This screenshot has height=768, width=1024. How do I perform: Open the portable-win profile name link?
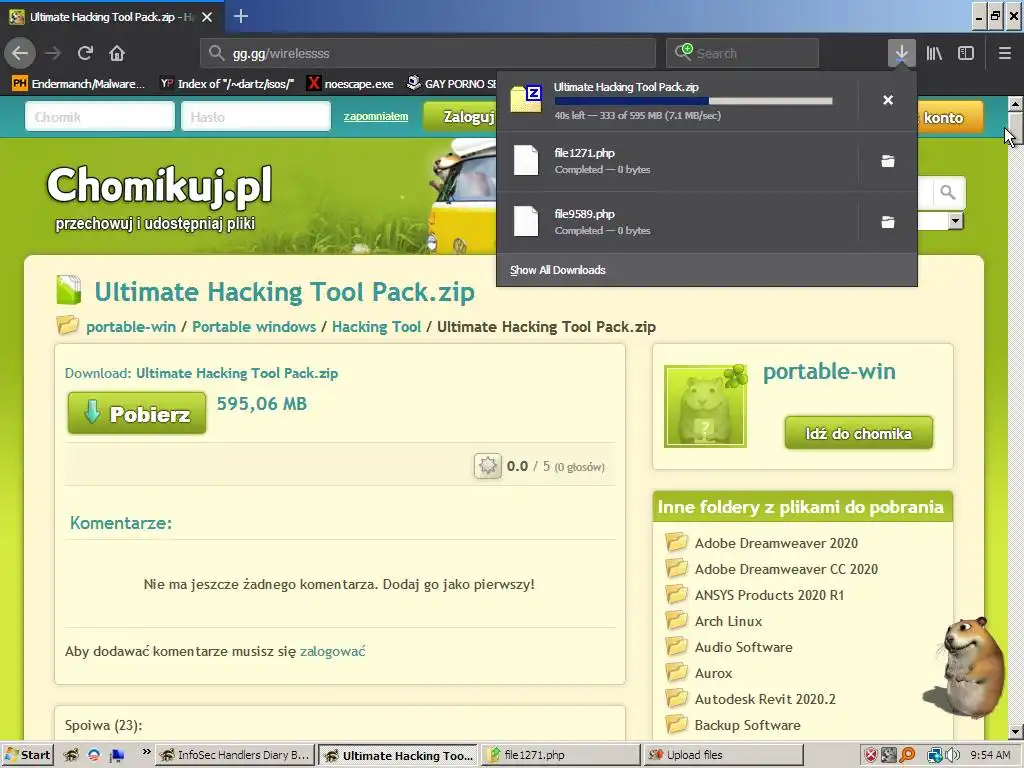coord(829,371)
